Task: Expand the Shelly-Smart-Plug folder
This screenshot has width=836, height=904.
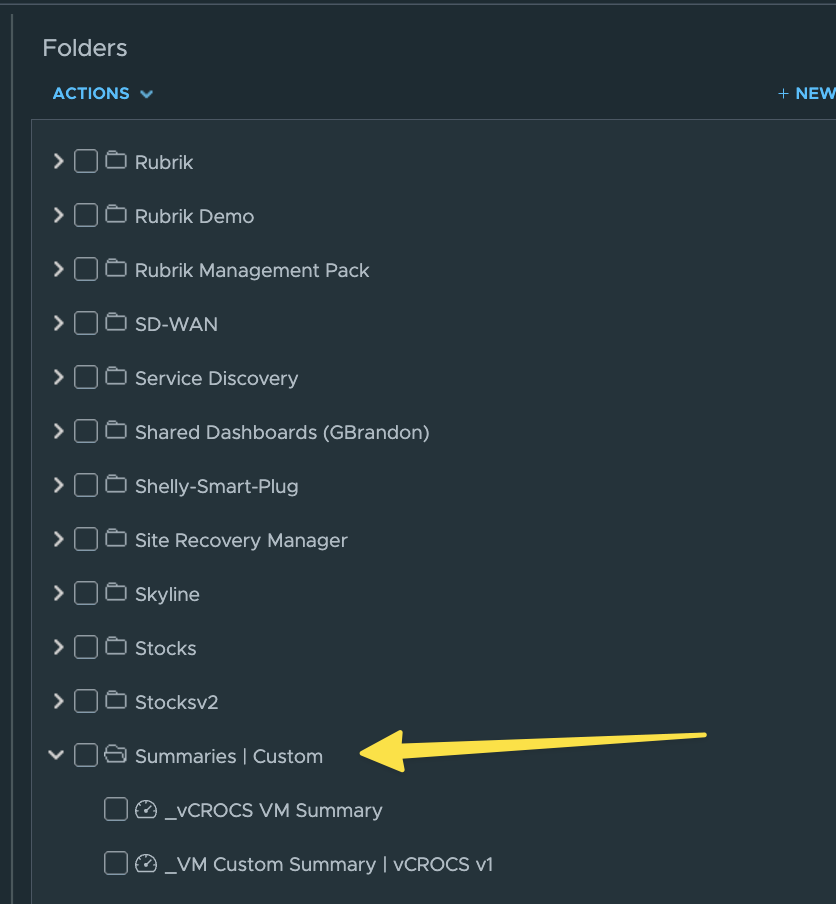Action: (58, 485)
